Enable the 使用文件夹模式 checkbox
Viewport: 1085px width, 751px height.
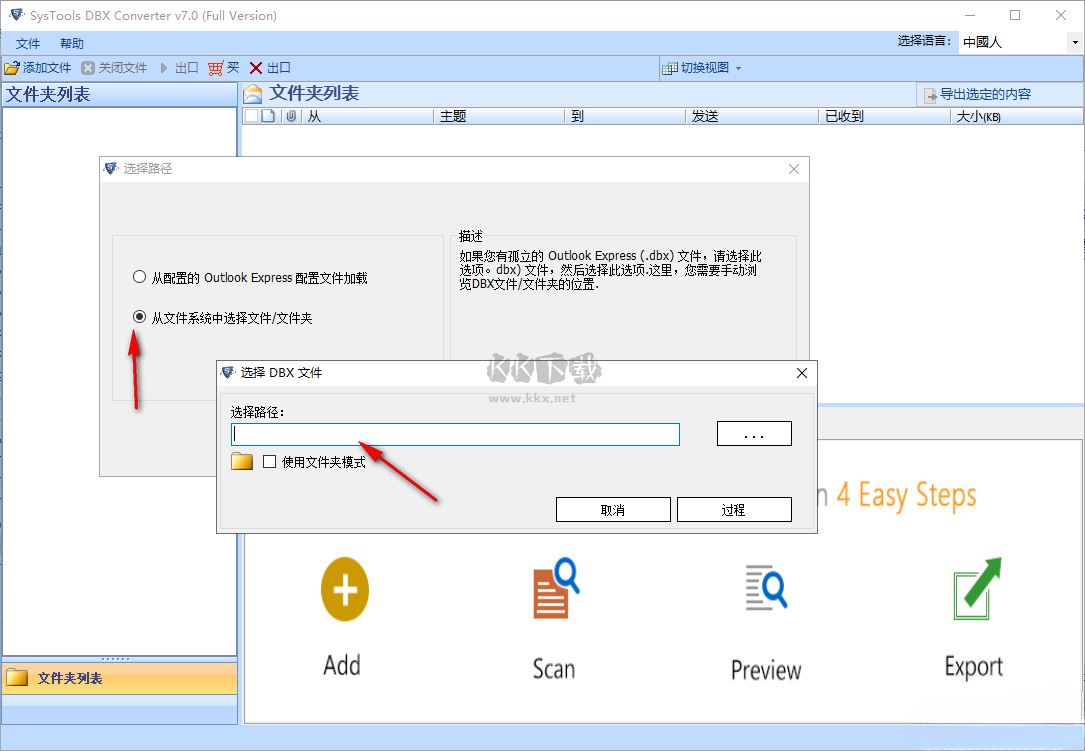point(267,461)
